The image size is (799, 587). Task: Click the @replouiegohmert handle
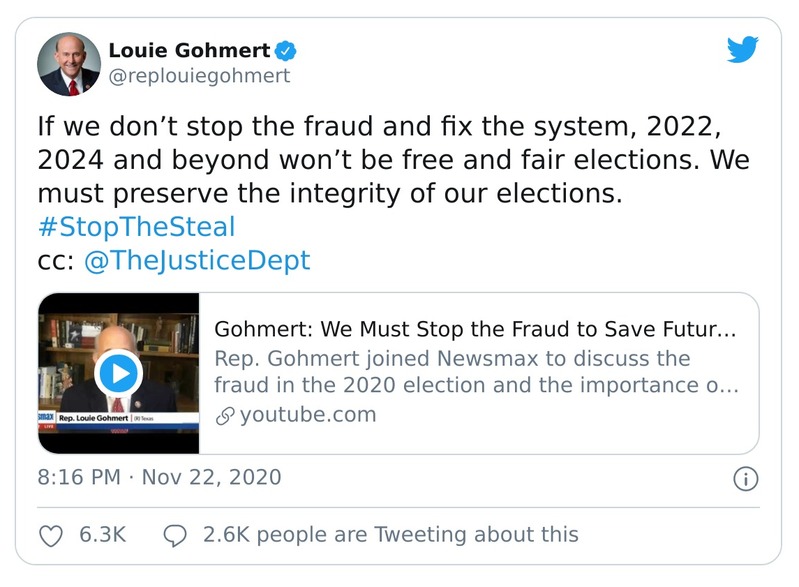(199, 76)
